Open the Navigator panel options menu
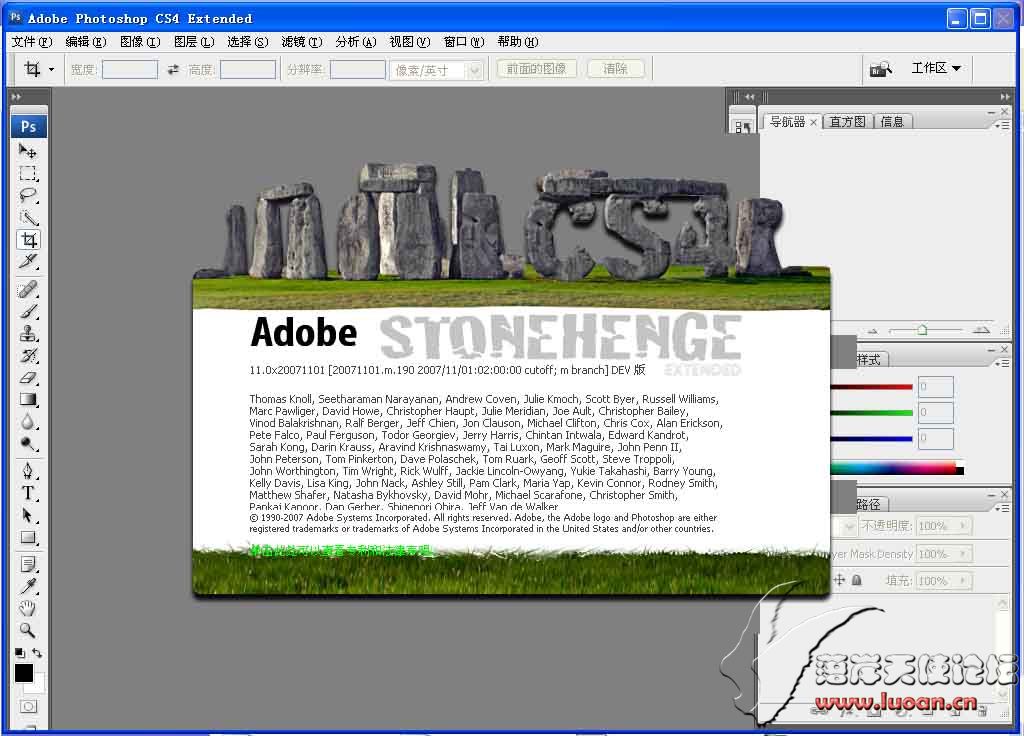Image resolution: width=1024 pixels, height=736 pixels. [x=1002, y=124]
